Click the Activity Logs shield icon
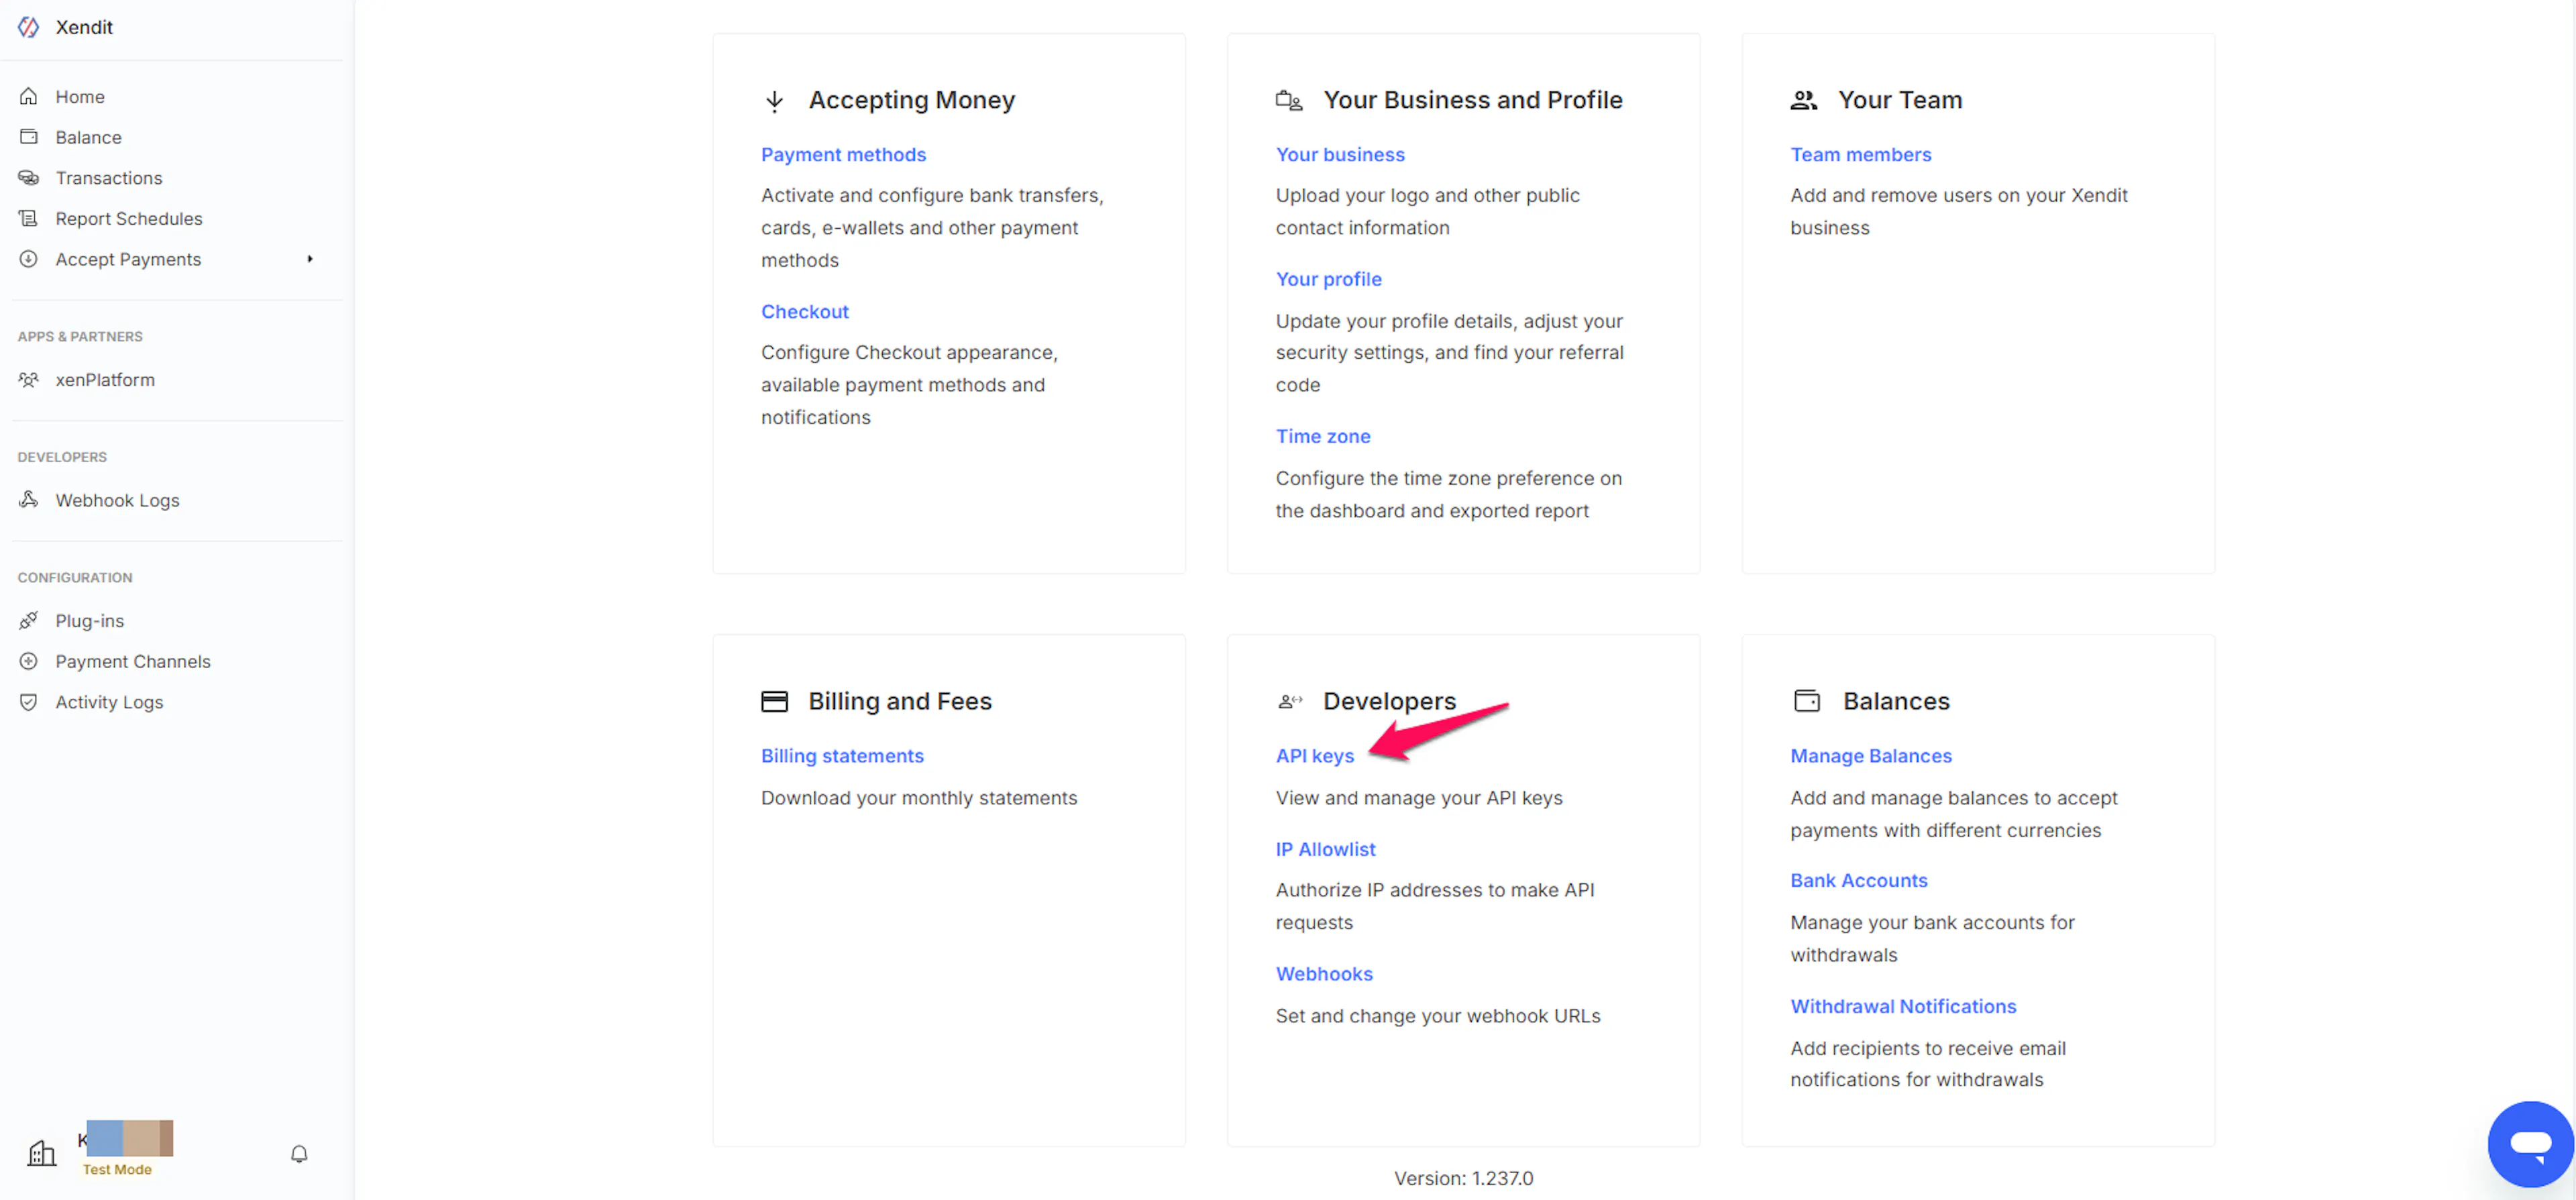This screenshot has width=2576, height=1200. pos(29,701)
